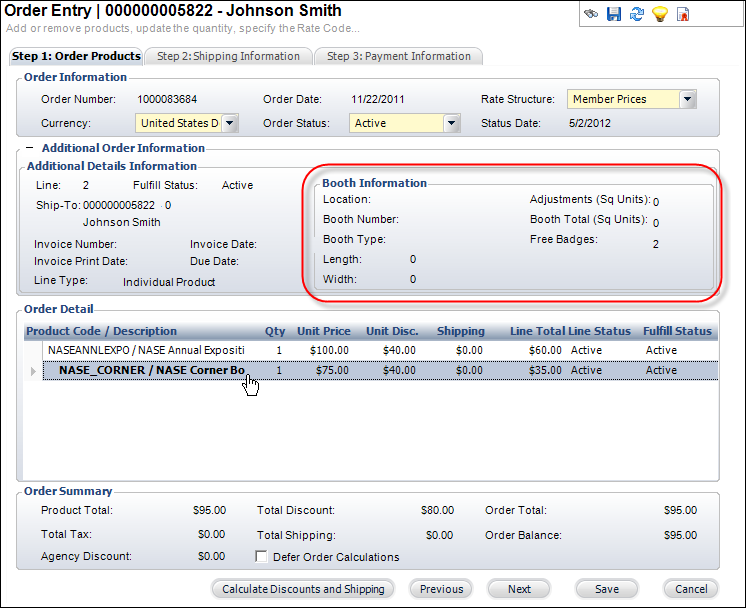The width and height of the screenshot is (746, 608).
Task: Collapse the Additional Order Information section
Action: tap(30, 148)
